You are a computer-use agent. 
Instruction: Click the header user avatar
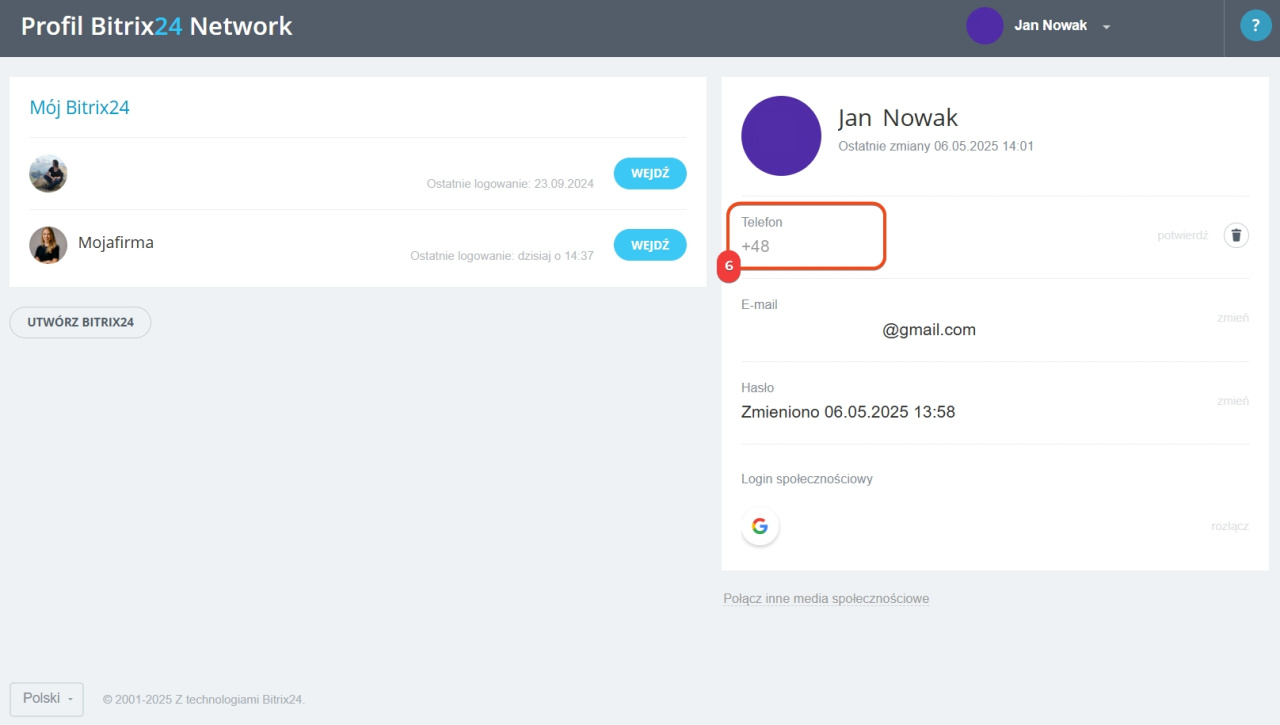click(985, 26)
